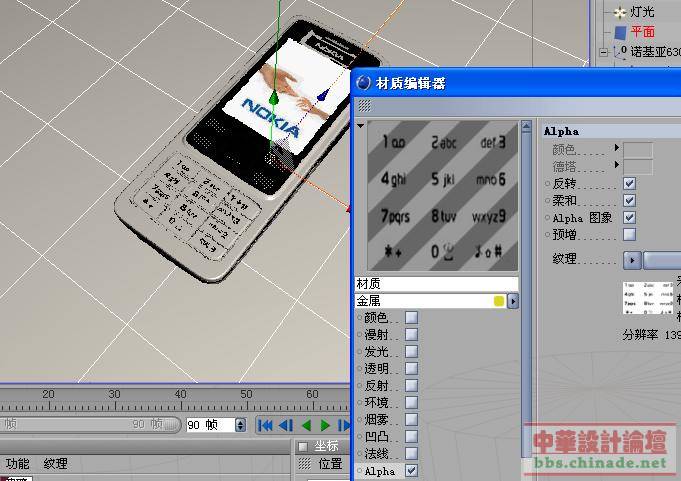
Task: Click the 颜色 swatch in Alpha panel
Action: [638, 149]
